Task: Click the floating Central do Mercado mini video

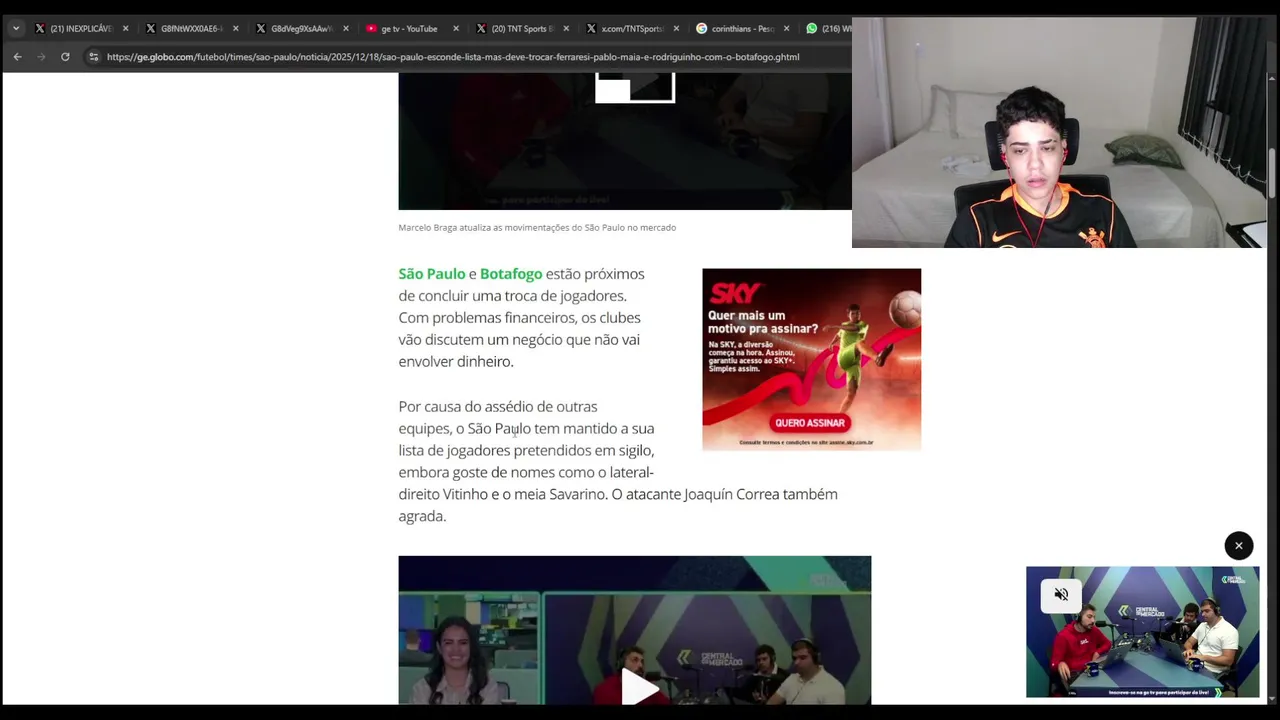Action: [x=1142, y=632]
